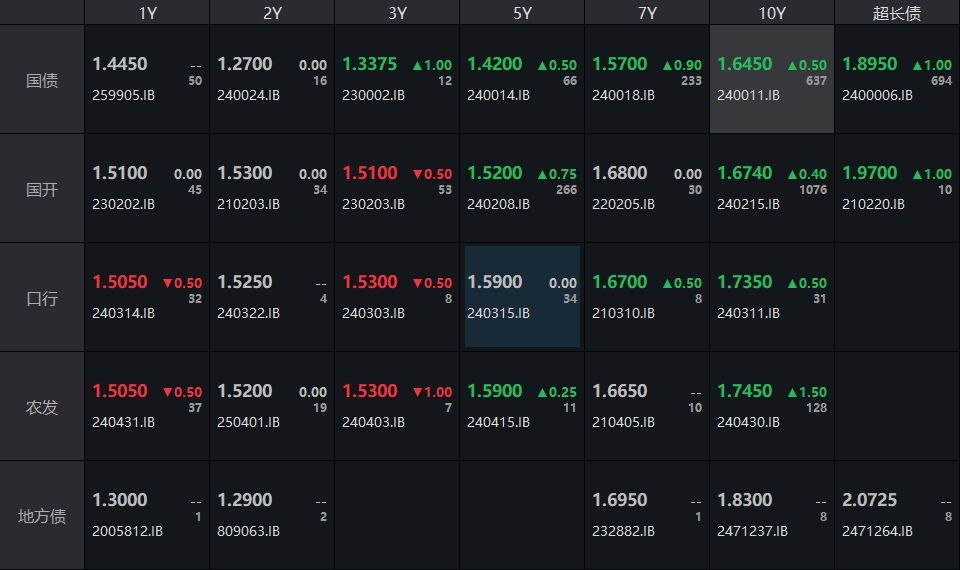960x570 pixels.
Task: Select the 5Y maturity column header
Action: (x=522, y=13)
